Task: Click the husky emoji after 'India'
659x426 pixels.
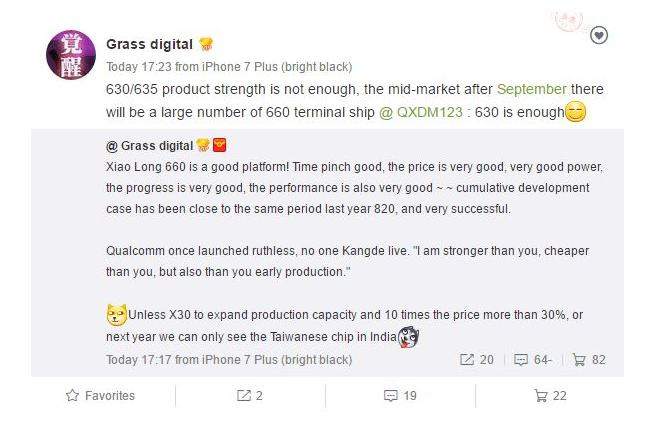Action: [x=408, y=337]
